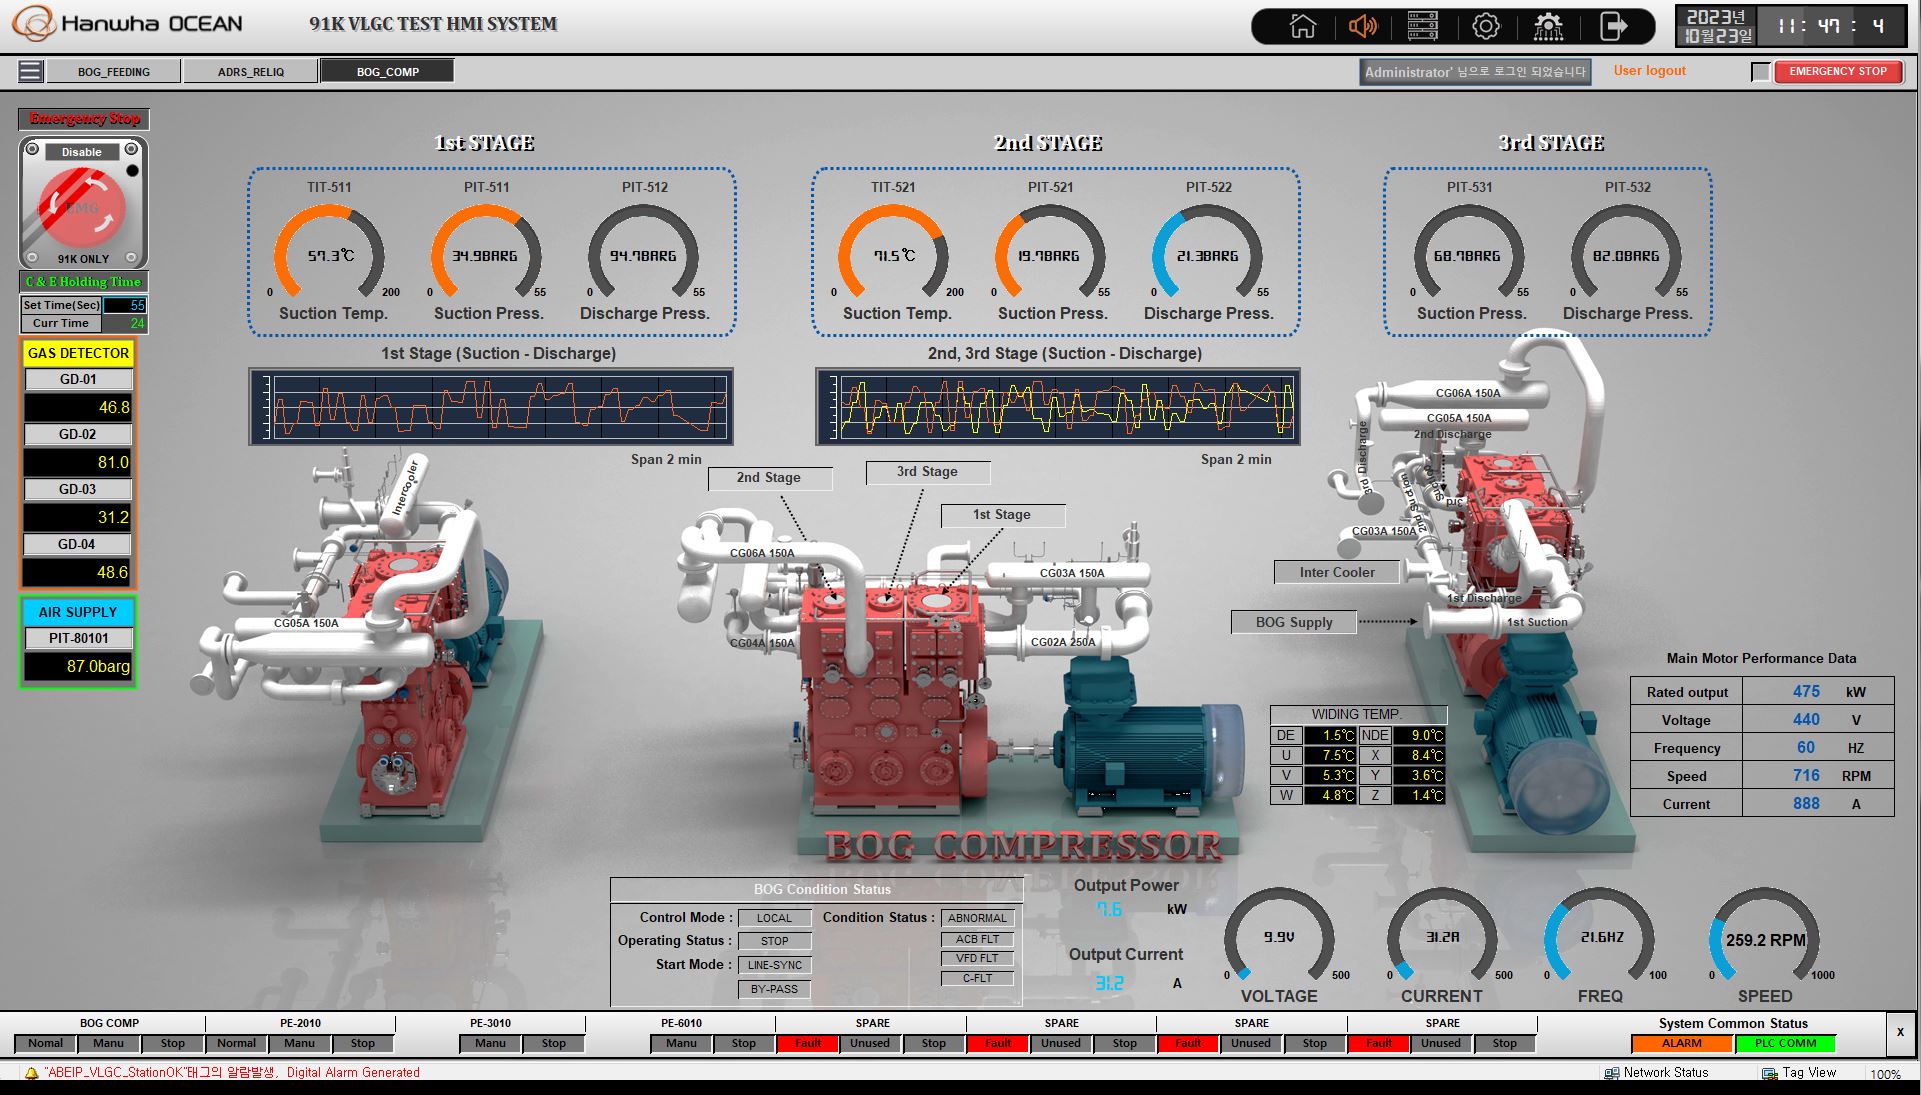Viewport: 1921px width, 1095px height.
Task: Choose LINE-SYNC start mode
Action: pyautogui.click(x=774, y=965)
